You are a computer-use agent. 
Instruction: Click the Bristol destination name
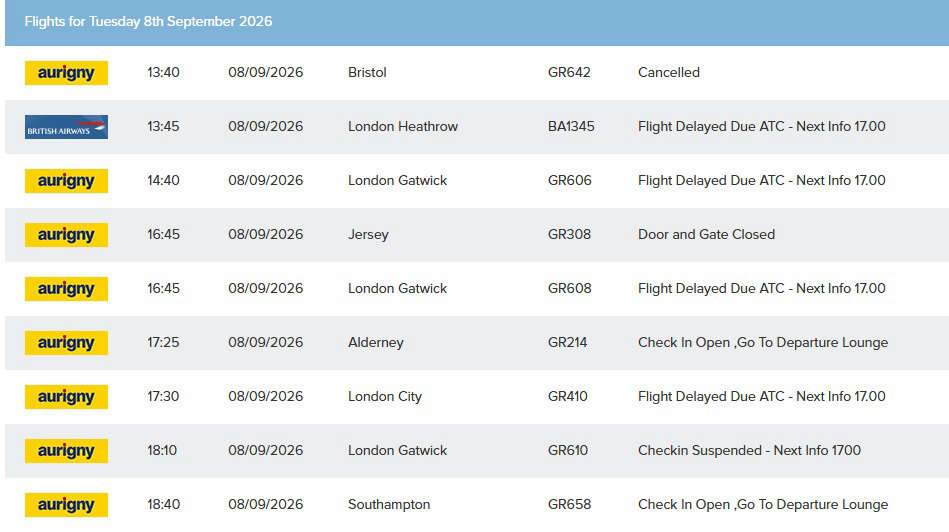[367, 73]
